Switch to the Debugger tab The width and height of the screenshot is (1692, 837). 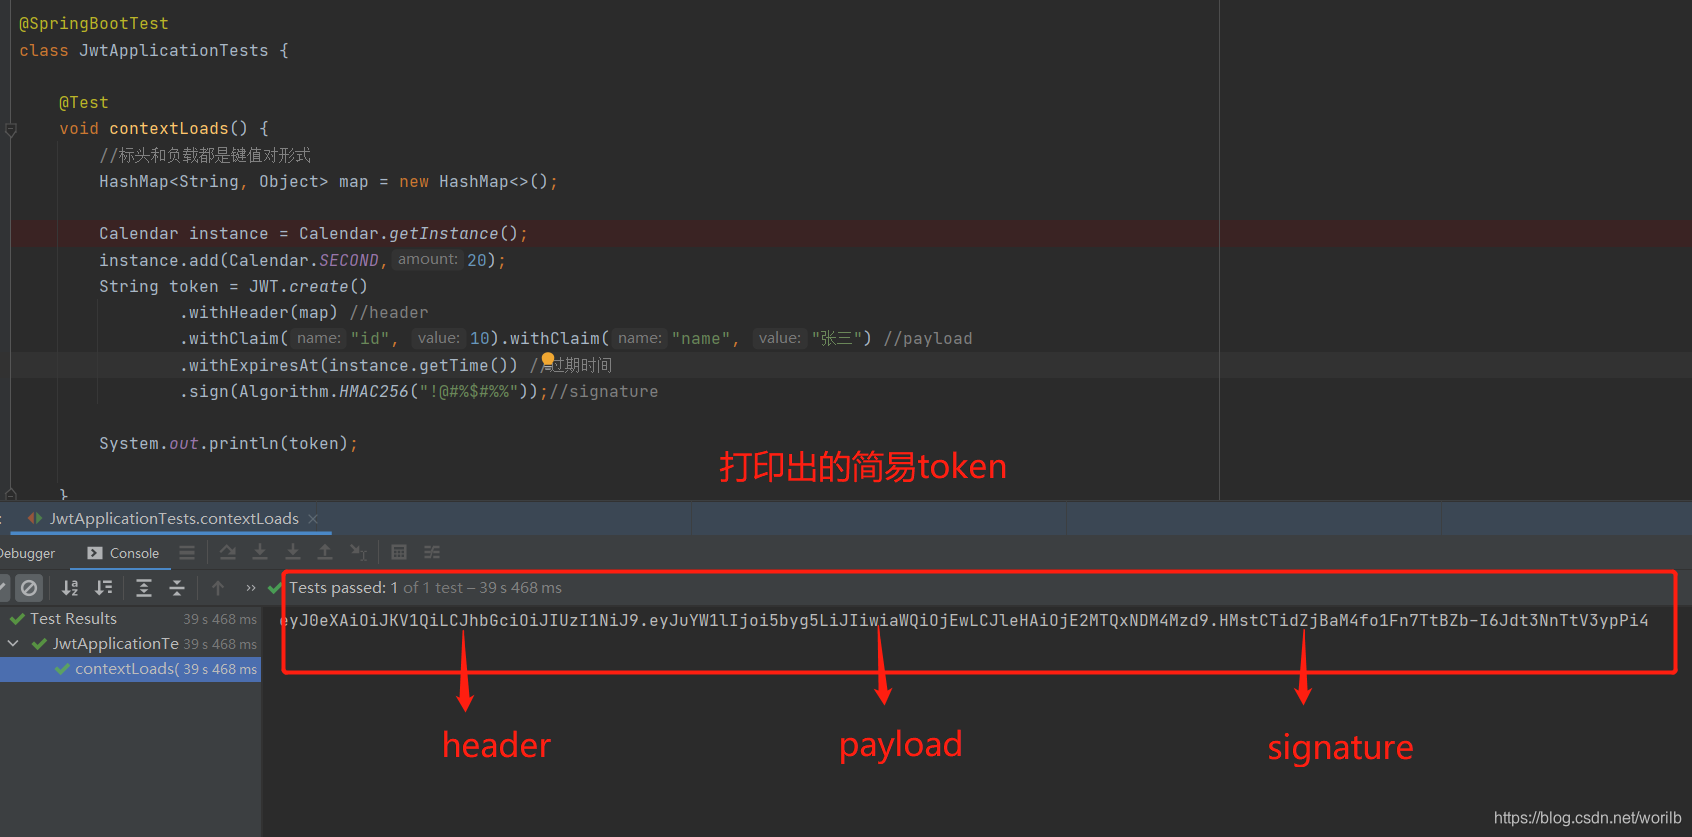[x=27, y=553]
